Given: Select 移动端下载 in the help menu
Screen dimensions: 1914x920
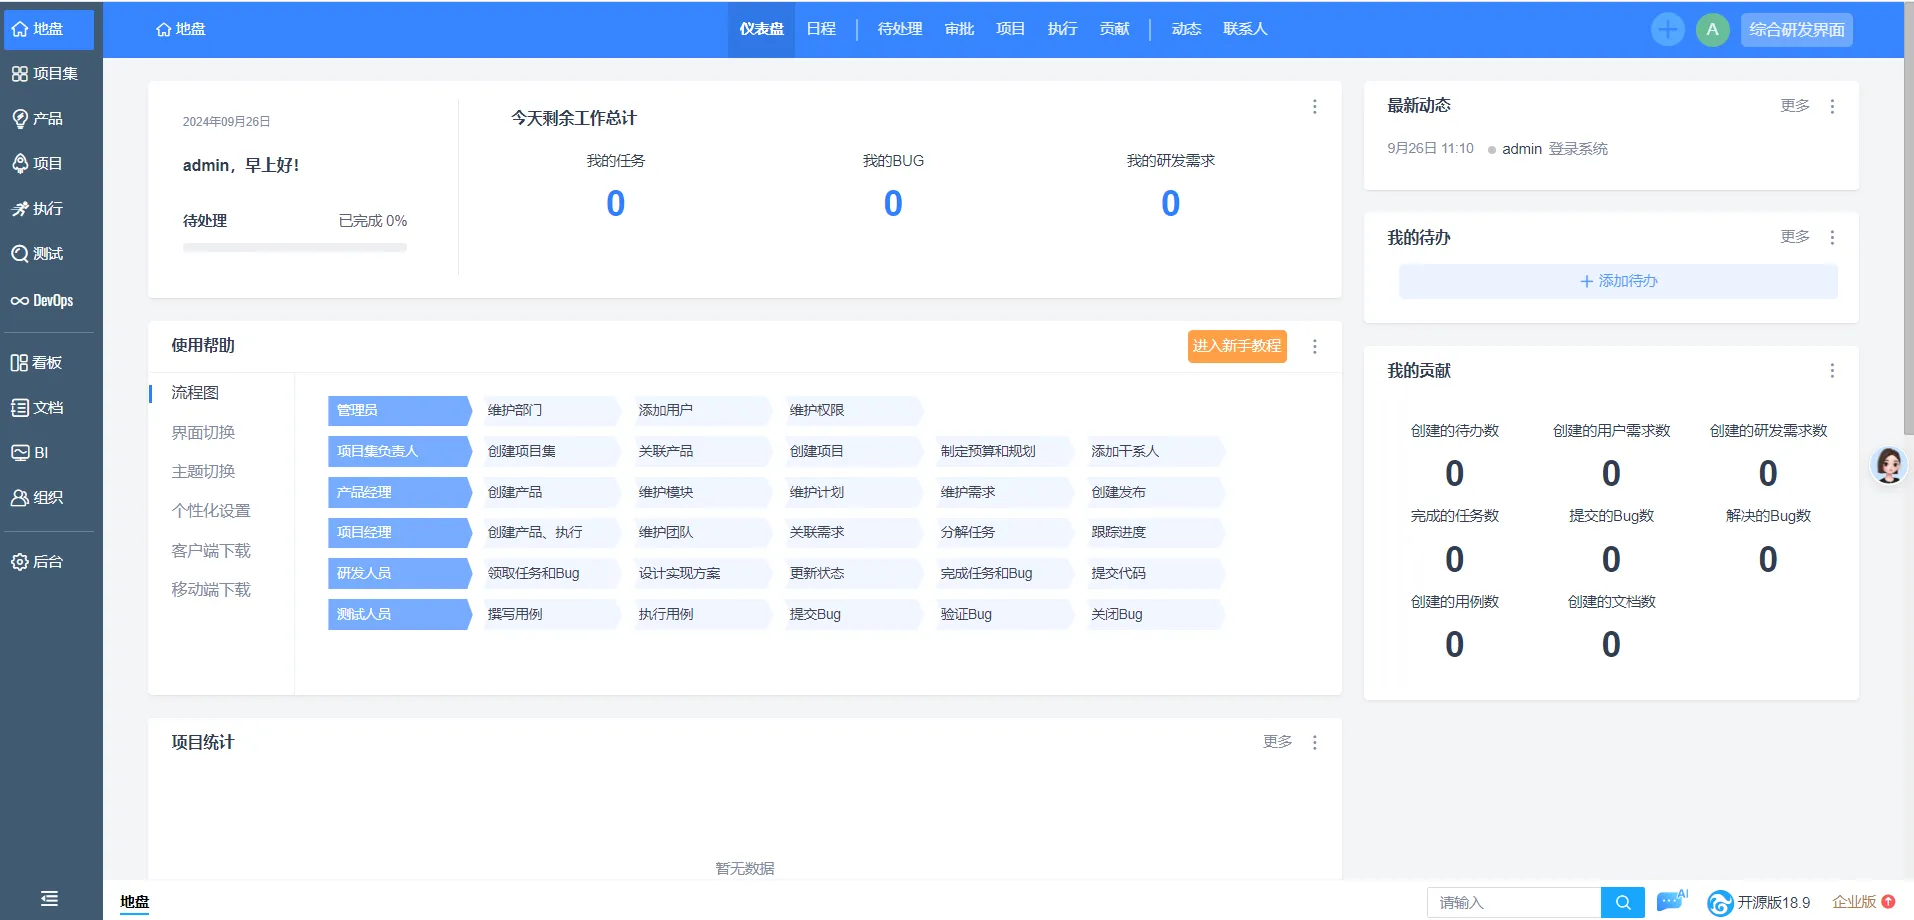Looking at the screenshot, I should pos(211,590).
